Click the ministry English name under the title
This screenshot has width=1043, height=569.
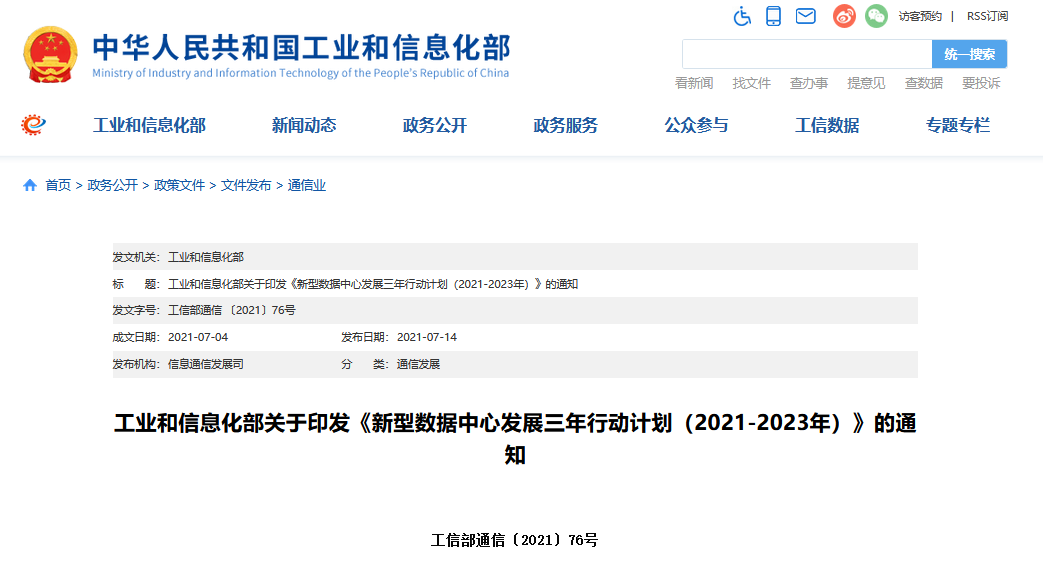click(301, 73)
